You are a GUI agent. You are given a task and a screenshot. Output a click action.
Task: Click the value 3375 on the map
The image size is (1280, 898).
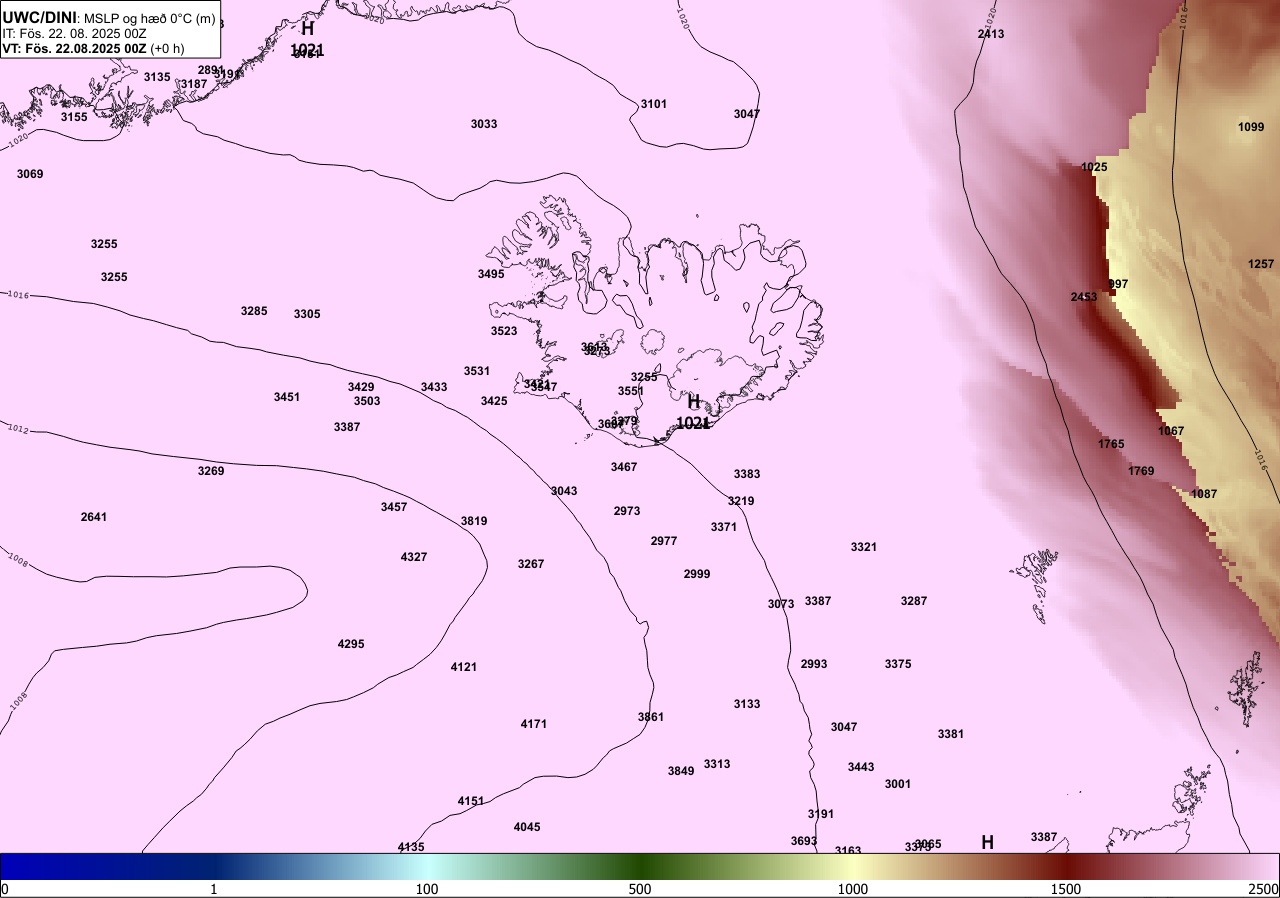click(x=898, y=664)
